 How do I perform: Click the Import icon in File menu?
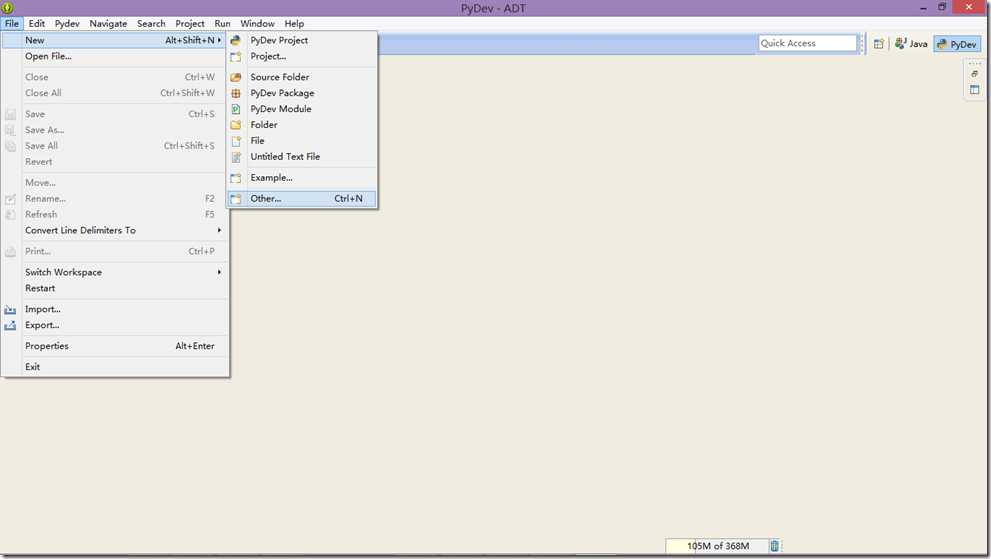coord(10,309)
